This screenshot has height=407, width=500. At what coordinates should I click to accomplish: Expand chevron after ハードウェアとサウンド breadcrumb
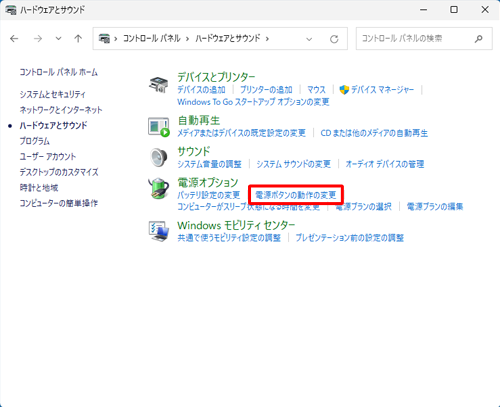click(267, 39)
